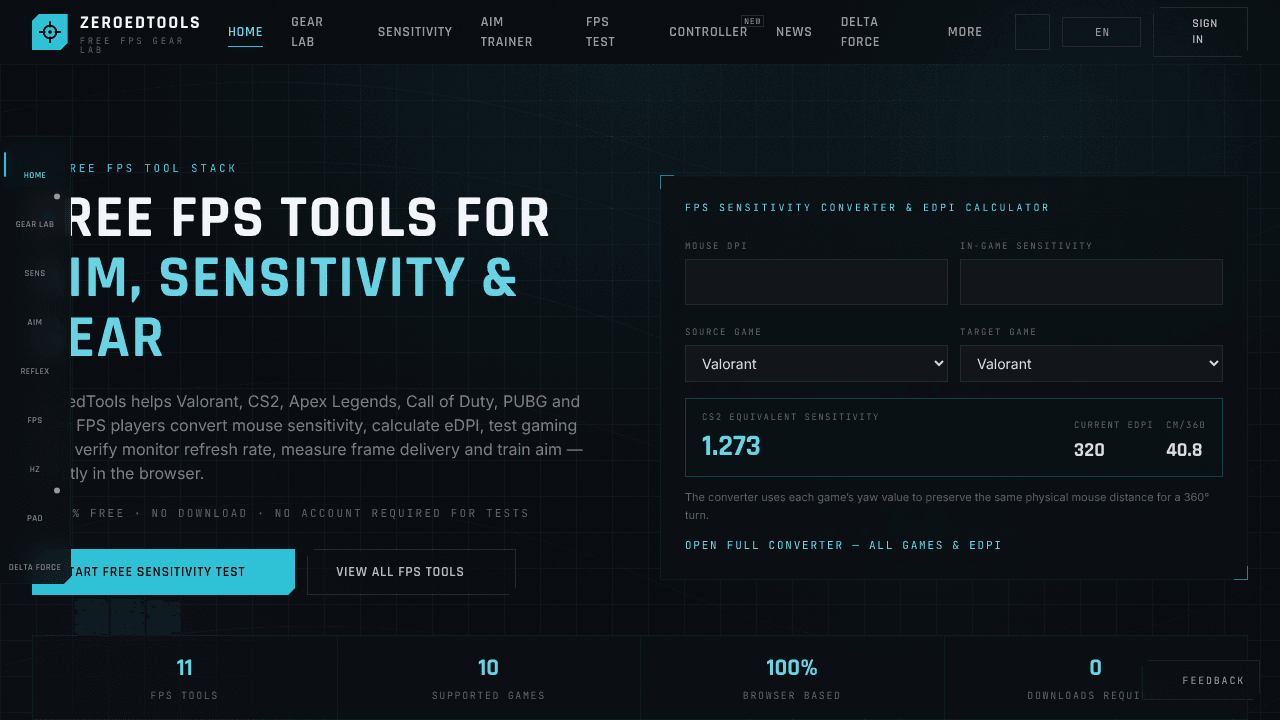Click the NEW badge above Controller

(x=752, y=21)
